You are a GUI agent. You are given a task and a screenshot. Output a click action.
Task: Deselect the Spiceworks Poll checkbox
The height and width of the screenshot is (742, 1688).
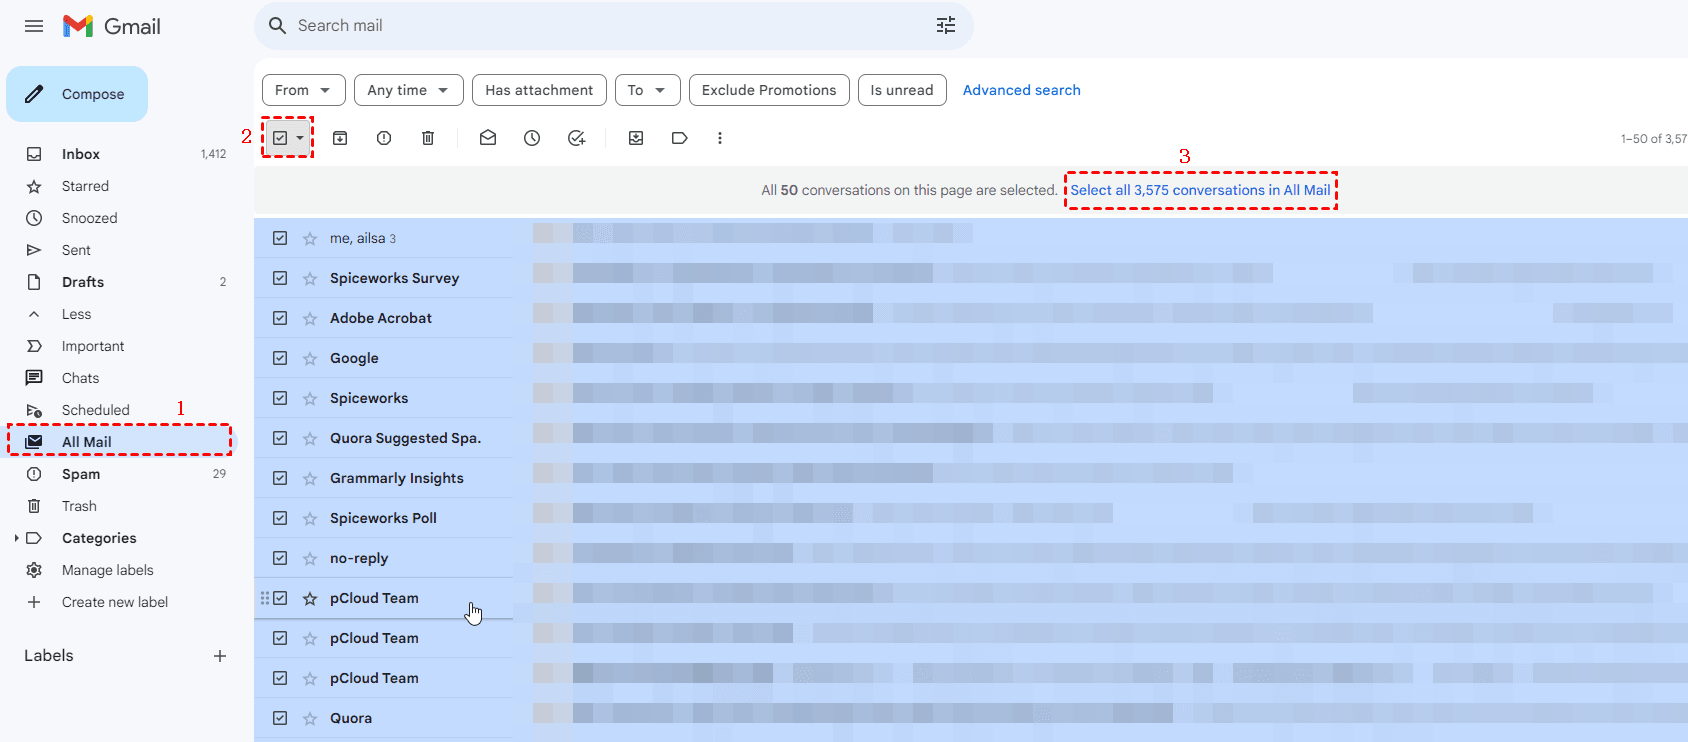click(280, 518)
